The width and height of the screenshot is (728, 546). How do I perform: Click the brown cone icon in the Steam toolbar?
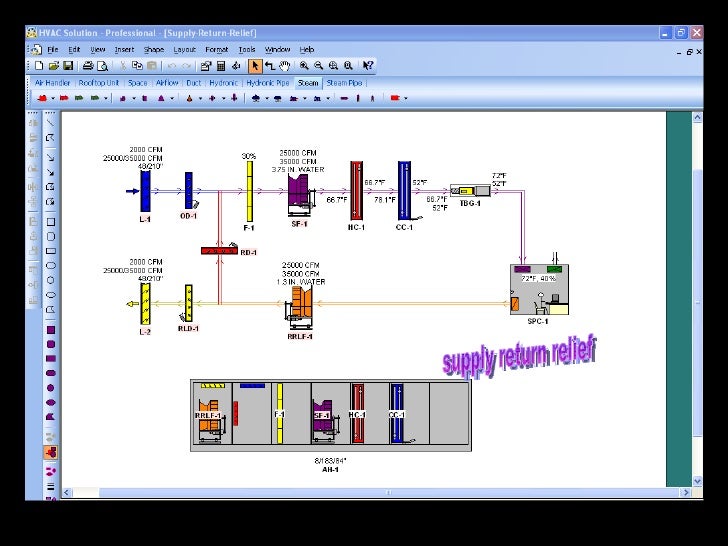point(189,98)
